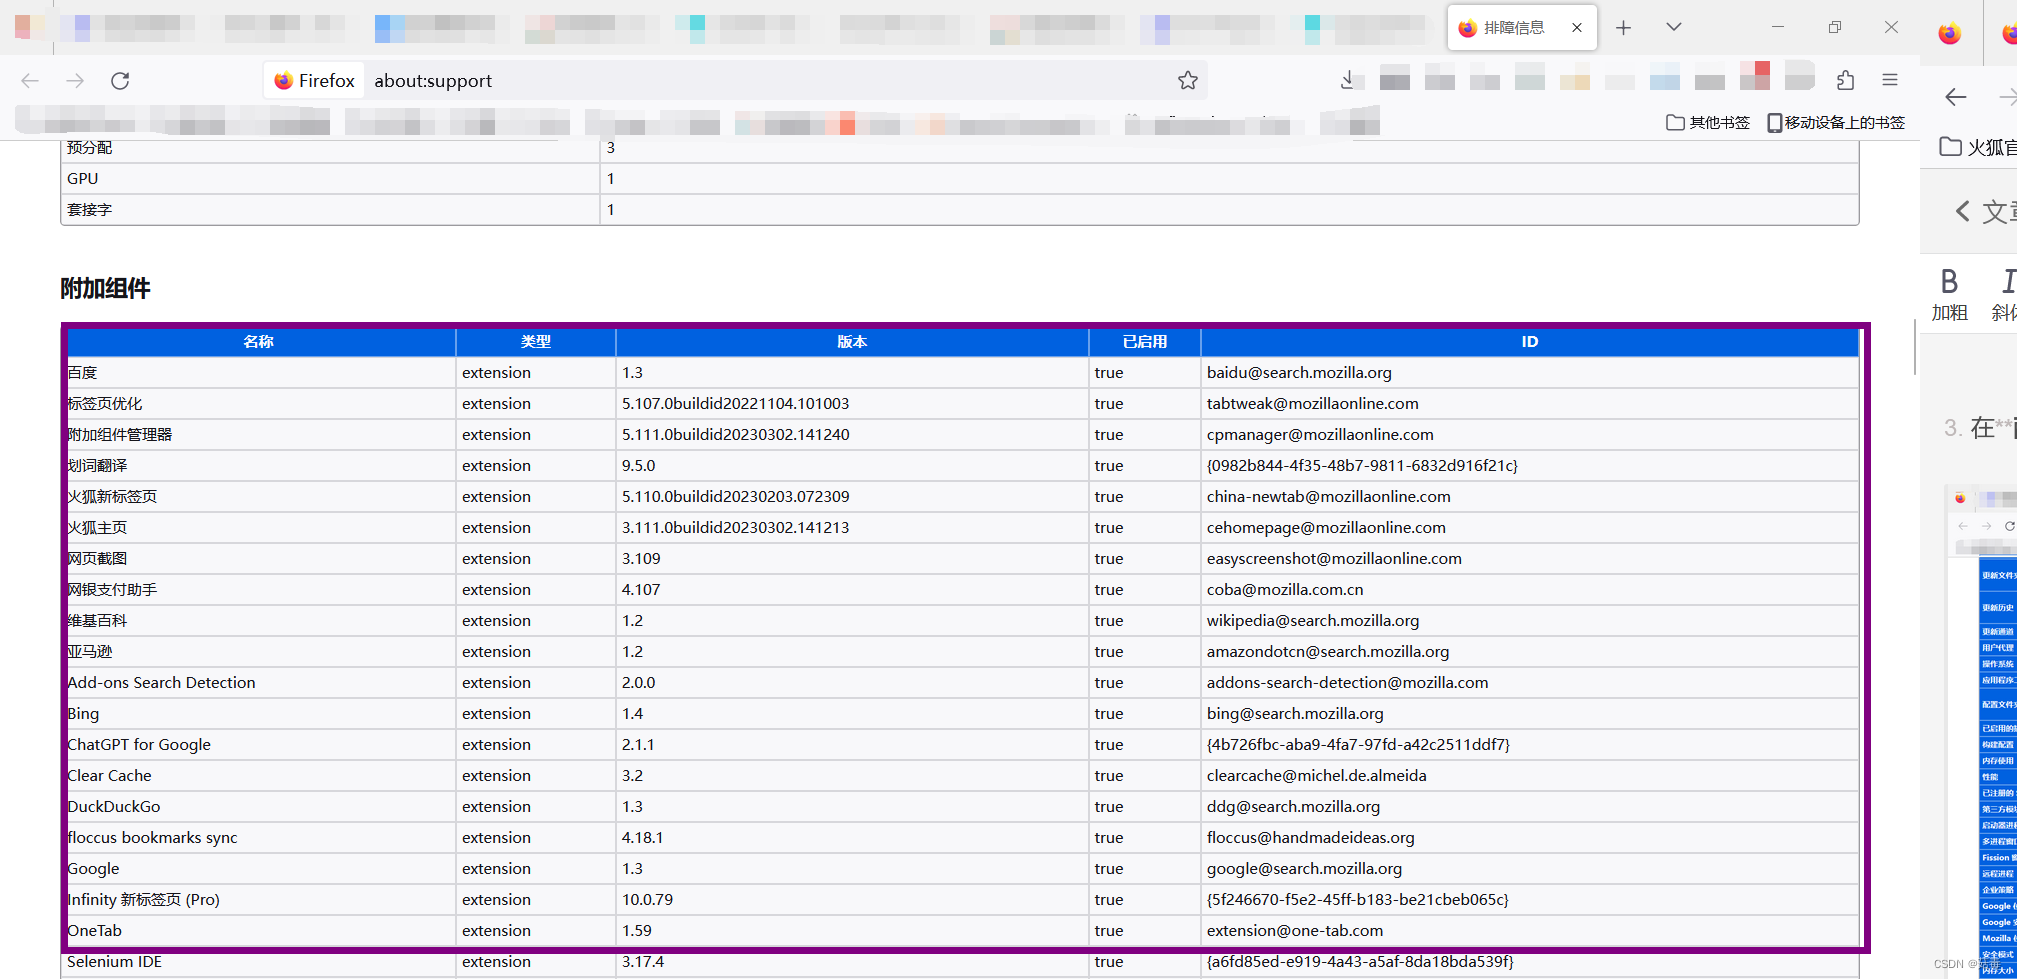Select the coba@mozilla.com.cn ID
Image resolution: width=2017 pixels, height=979 pixels.
pos(1285,590)
